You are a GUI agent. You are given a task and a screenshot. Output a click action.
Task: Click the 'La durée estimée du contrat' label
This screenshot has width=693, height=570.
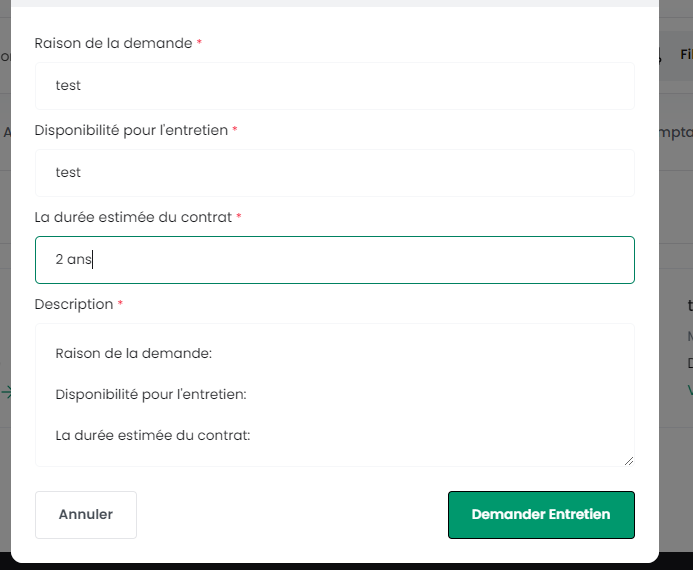[133, 217]
